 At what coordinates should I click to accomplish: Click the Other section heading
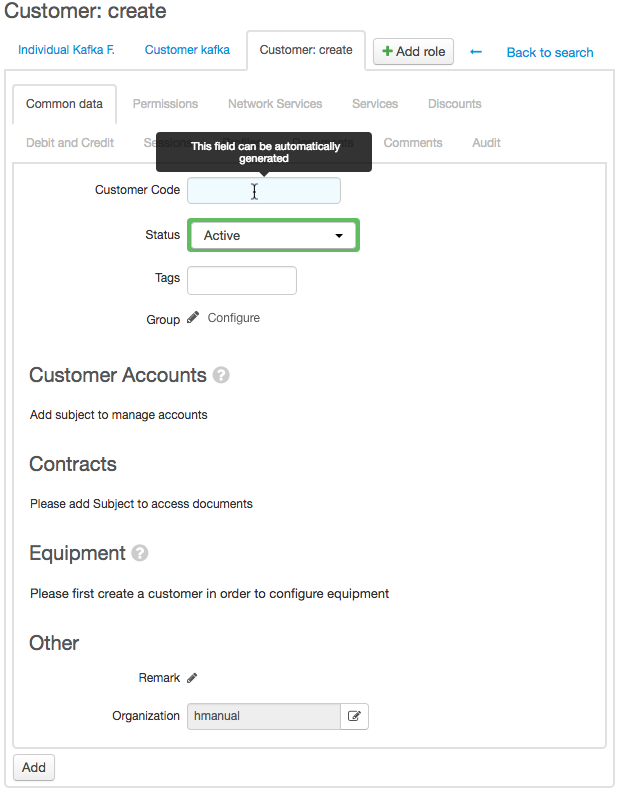[x=54, y=643]
